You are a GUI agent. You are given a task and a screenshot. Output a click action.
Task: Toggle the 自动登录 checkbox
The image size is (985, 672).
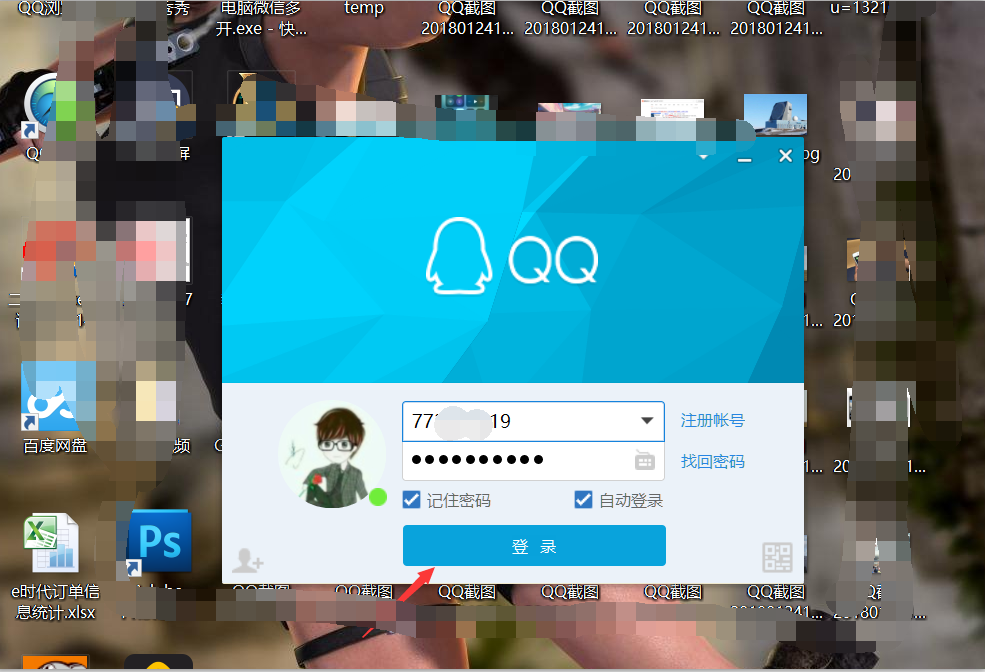pos(583,500)
